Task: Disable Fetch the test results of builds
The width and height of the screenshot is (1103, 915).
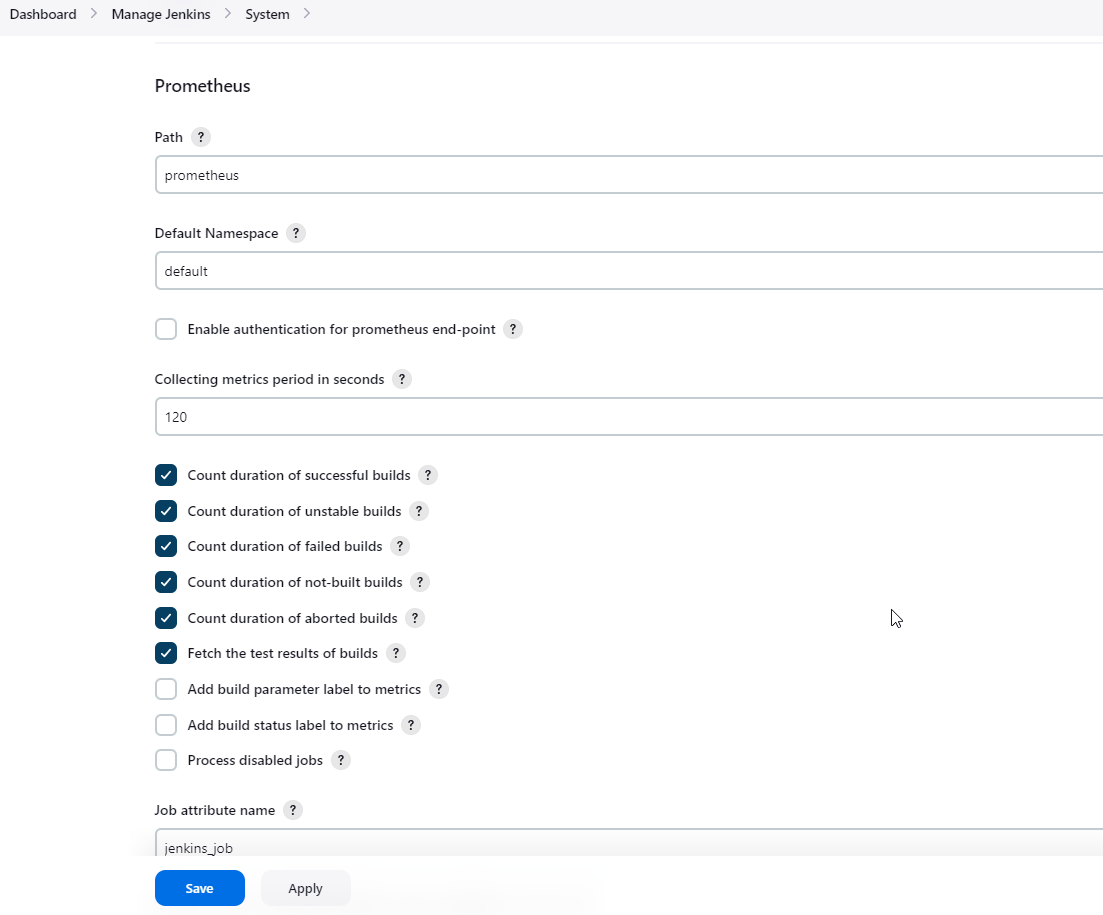Action: 166,653
